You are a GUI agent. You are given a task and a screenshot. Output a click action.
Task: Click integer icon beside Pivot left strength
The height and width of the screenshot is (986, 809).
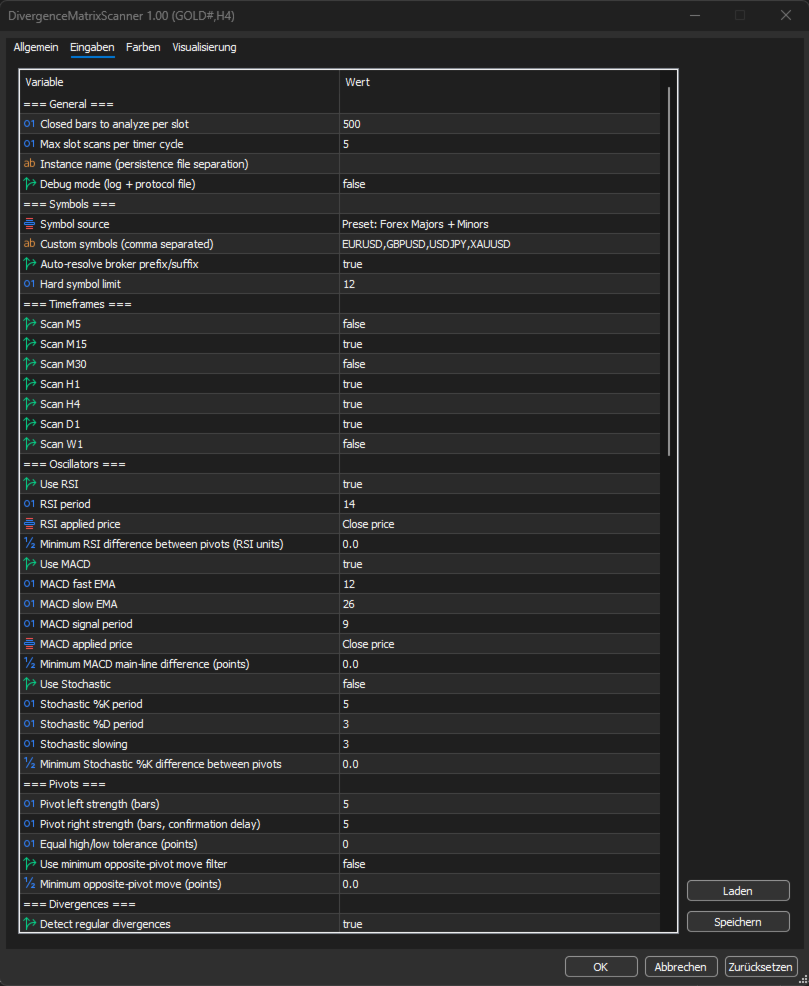pos(30,804)
